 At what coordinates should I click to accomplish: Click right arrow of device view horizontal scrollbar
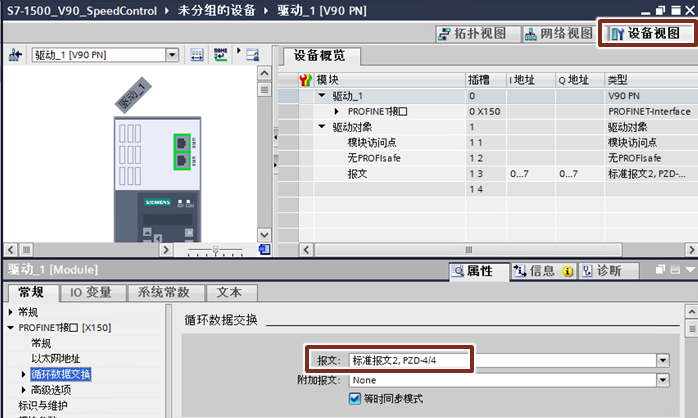click(166, 250)
